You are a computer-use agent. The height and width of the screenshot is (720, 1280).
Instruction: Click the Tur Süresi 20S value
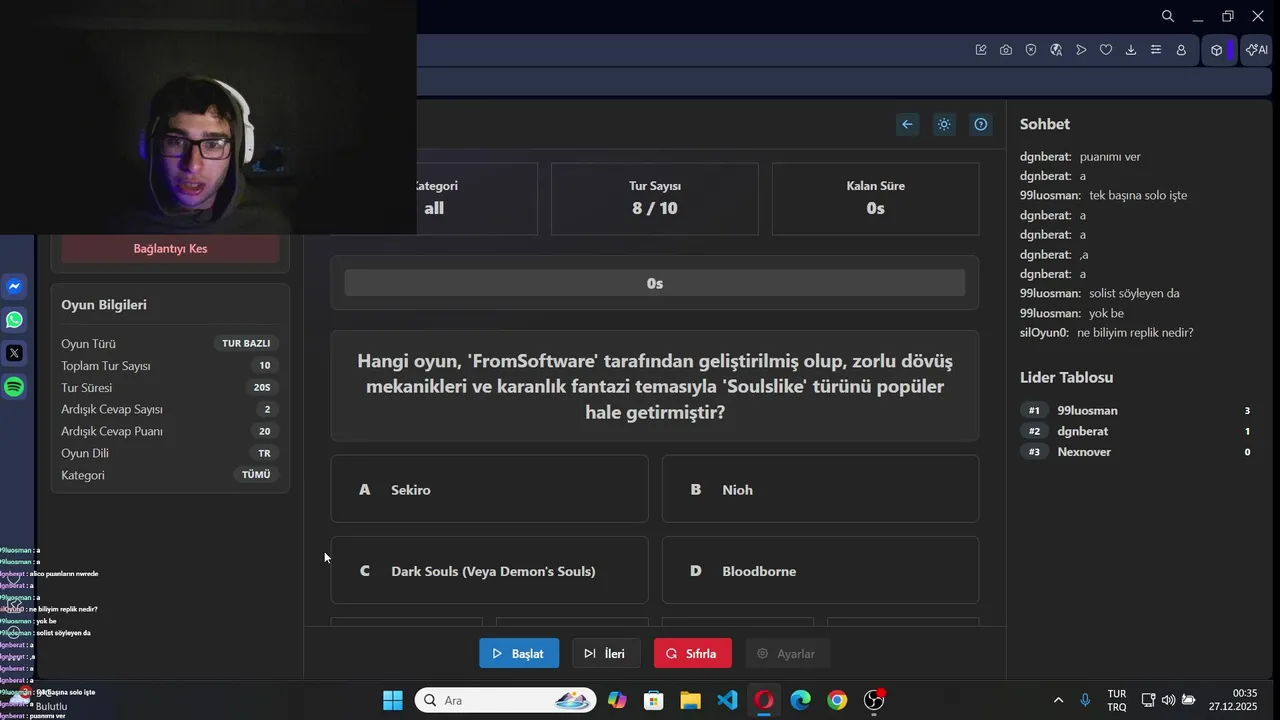pos(262,387)
